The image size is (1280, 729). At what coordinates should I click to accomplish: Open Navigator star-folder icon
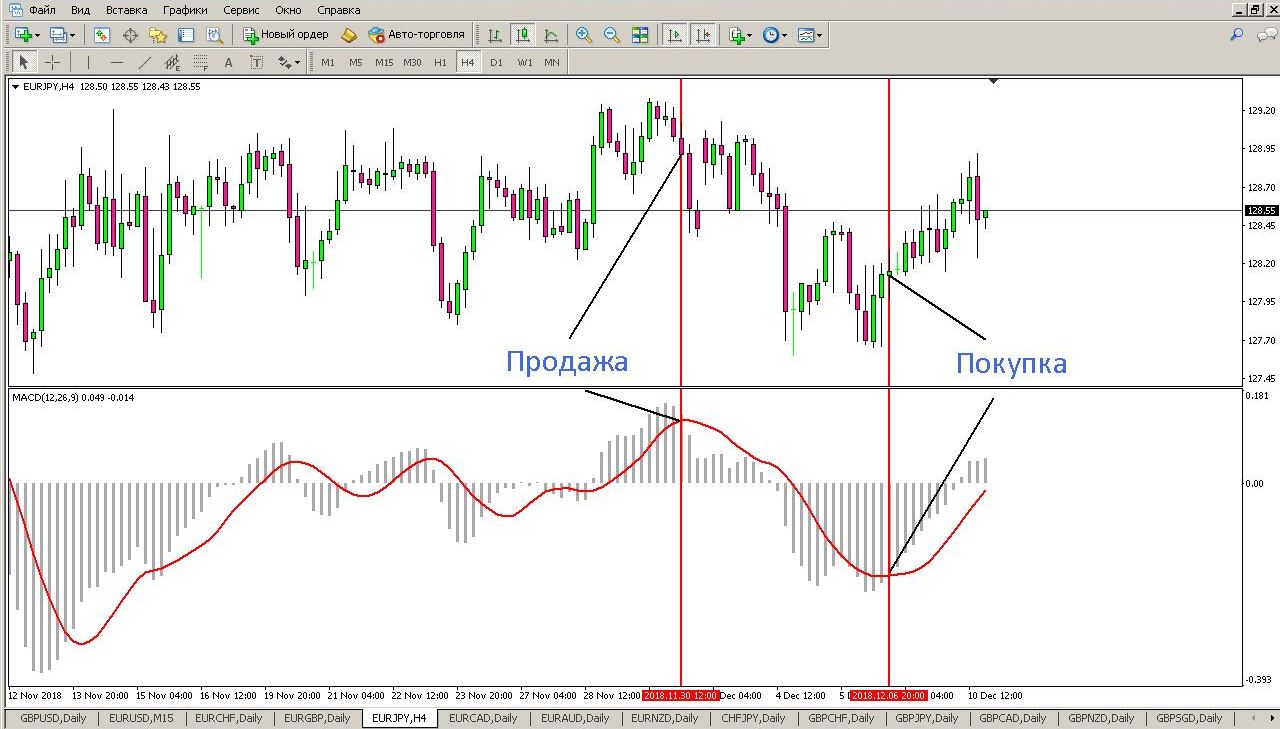tap(158, 35)
